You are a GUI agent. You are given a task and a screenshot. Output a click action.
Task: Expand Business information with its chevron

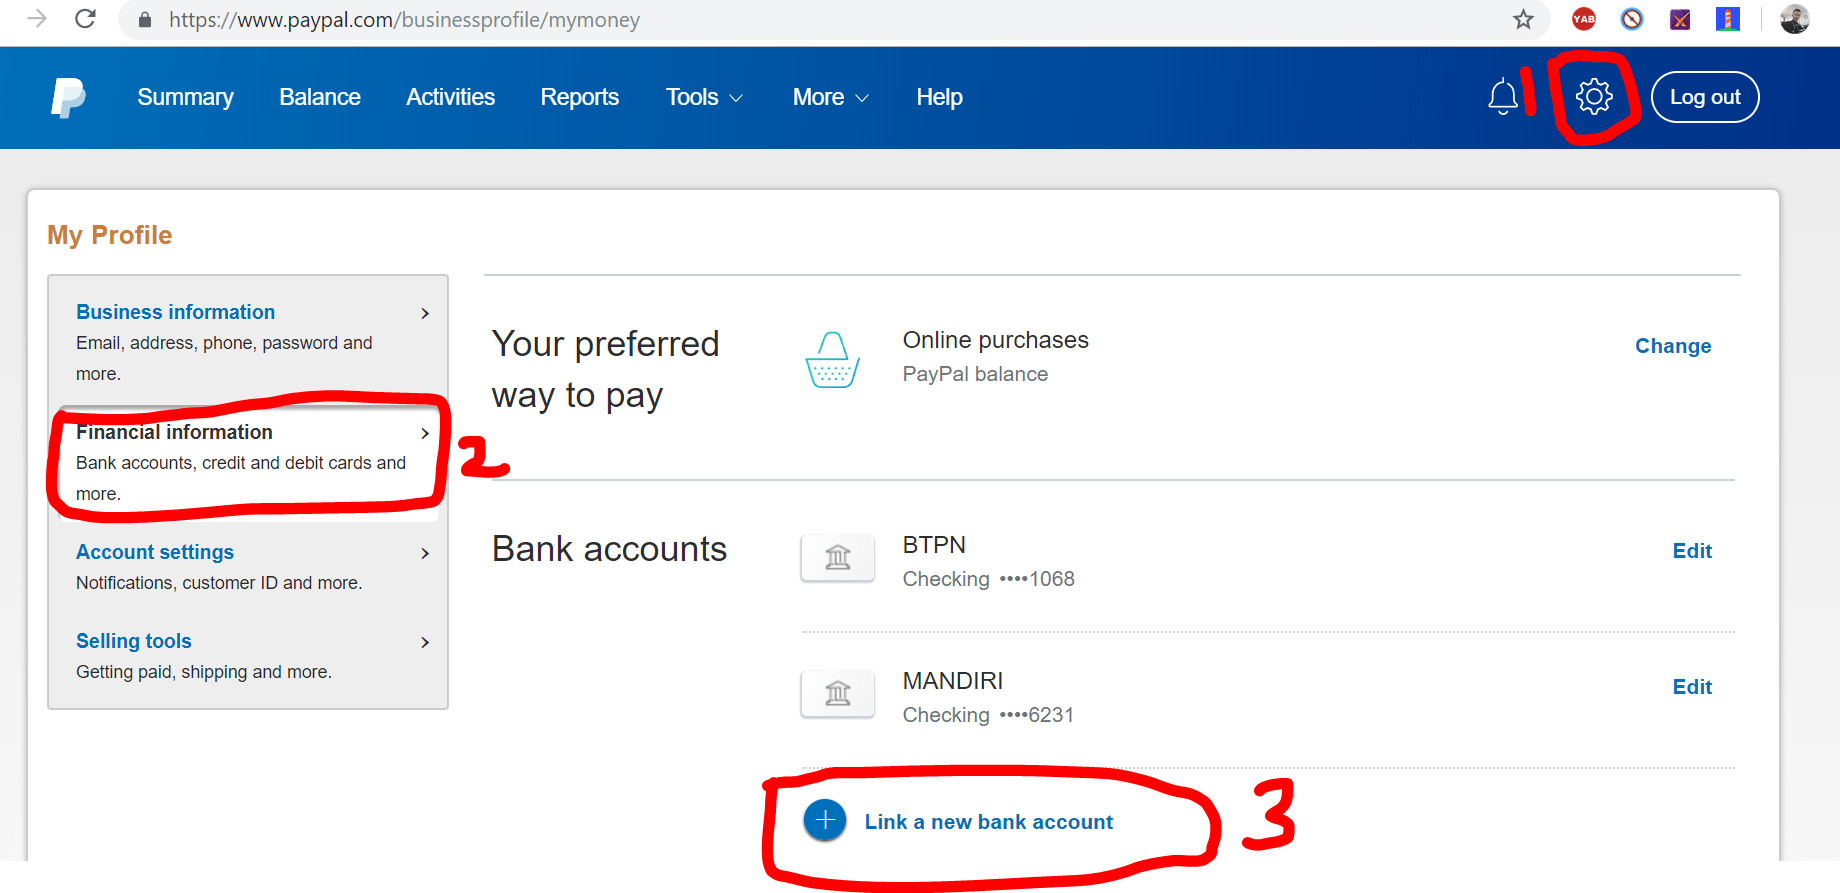tap(425, 313)
